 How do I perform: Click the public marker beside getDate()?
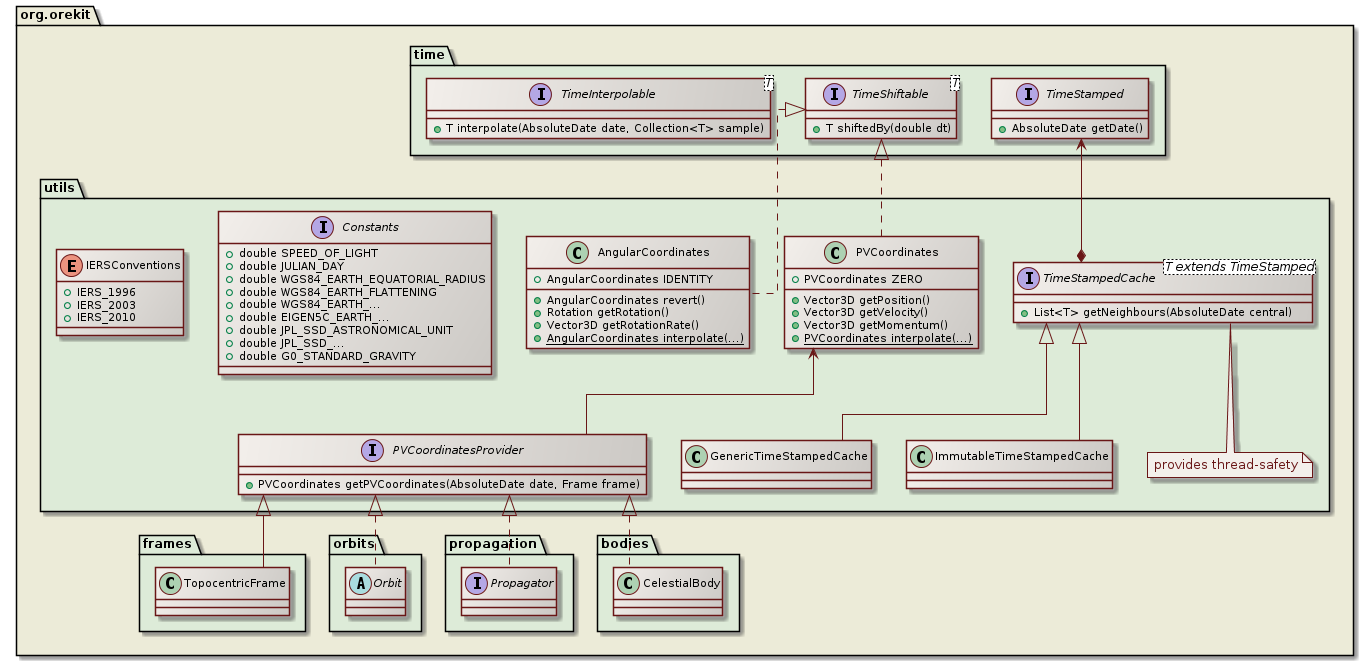click(x=1003, y=131)
